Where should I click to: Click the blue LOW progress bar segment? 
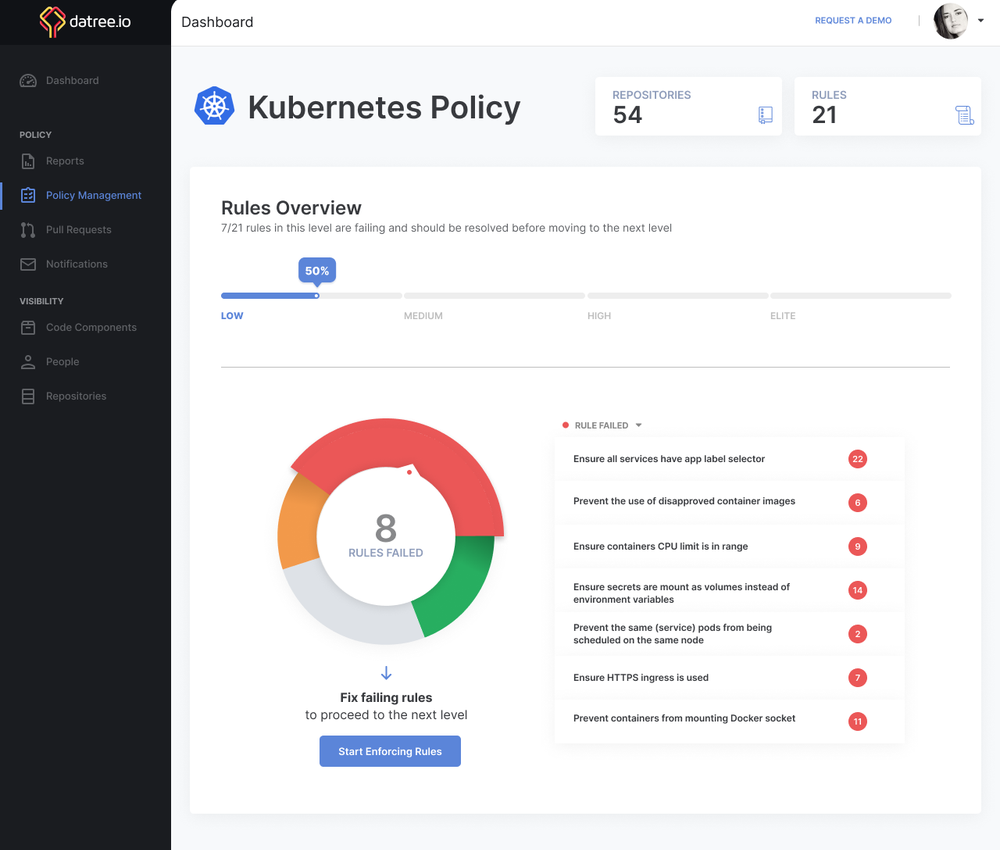(x=270, y=296)
